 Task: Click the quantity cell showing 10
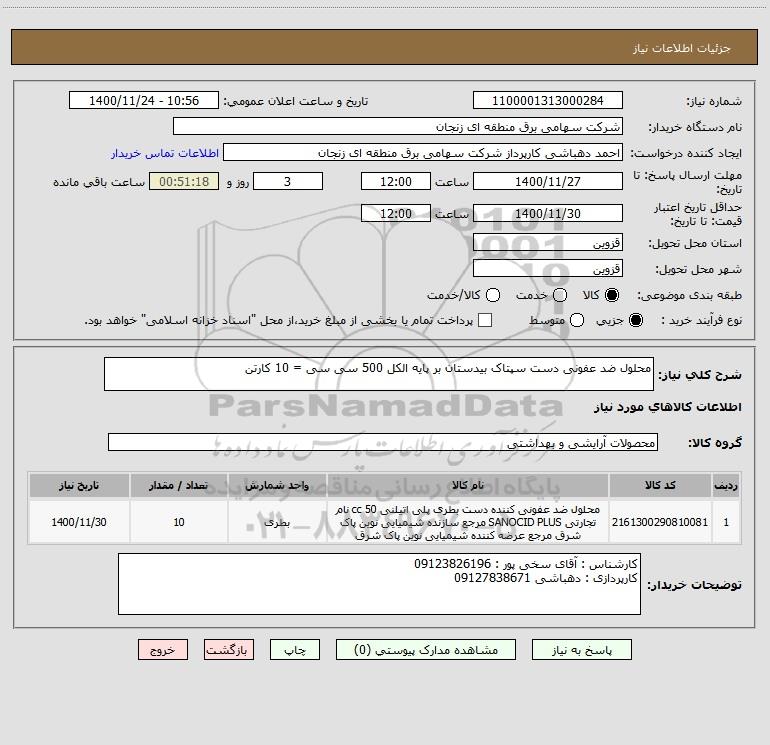pyautogui.click(x=179, y=522)
